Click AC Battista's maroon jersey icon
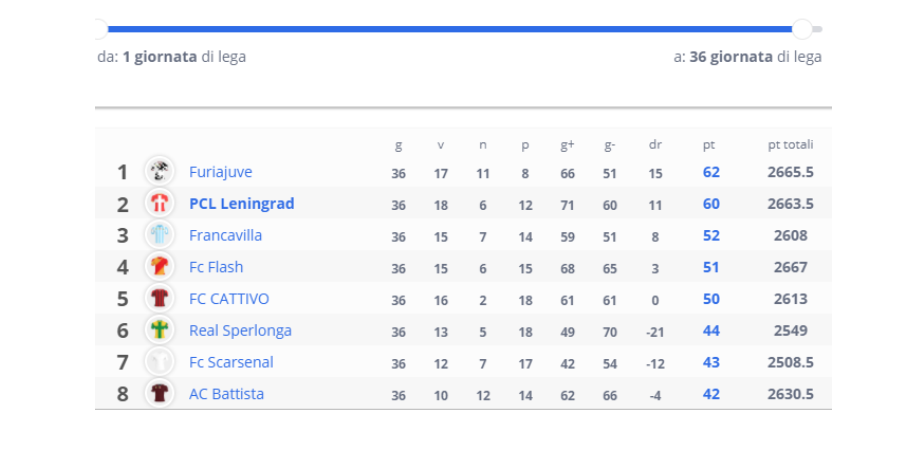The width and height of the screenshot is (923, 458). (x=159, y=393)
